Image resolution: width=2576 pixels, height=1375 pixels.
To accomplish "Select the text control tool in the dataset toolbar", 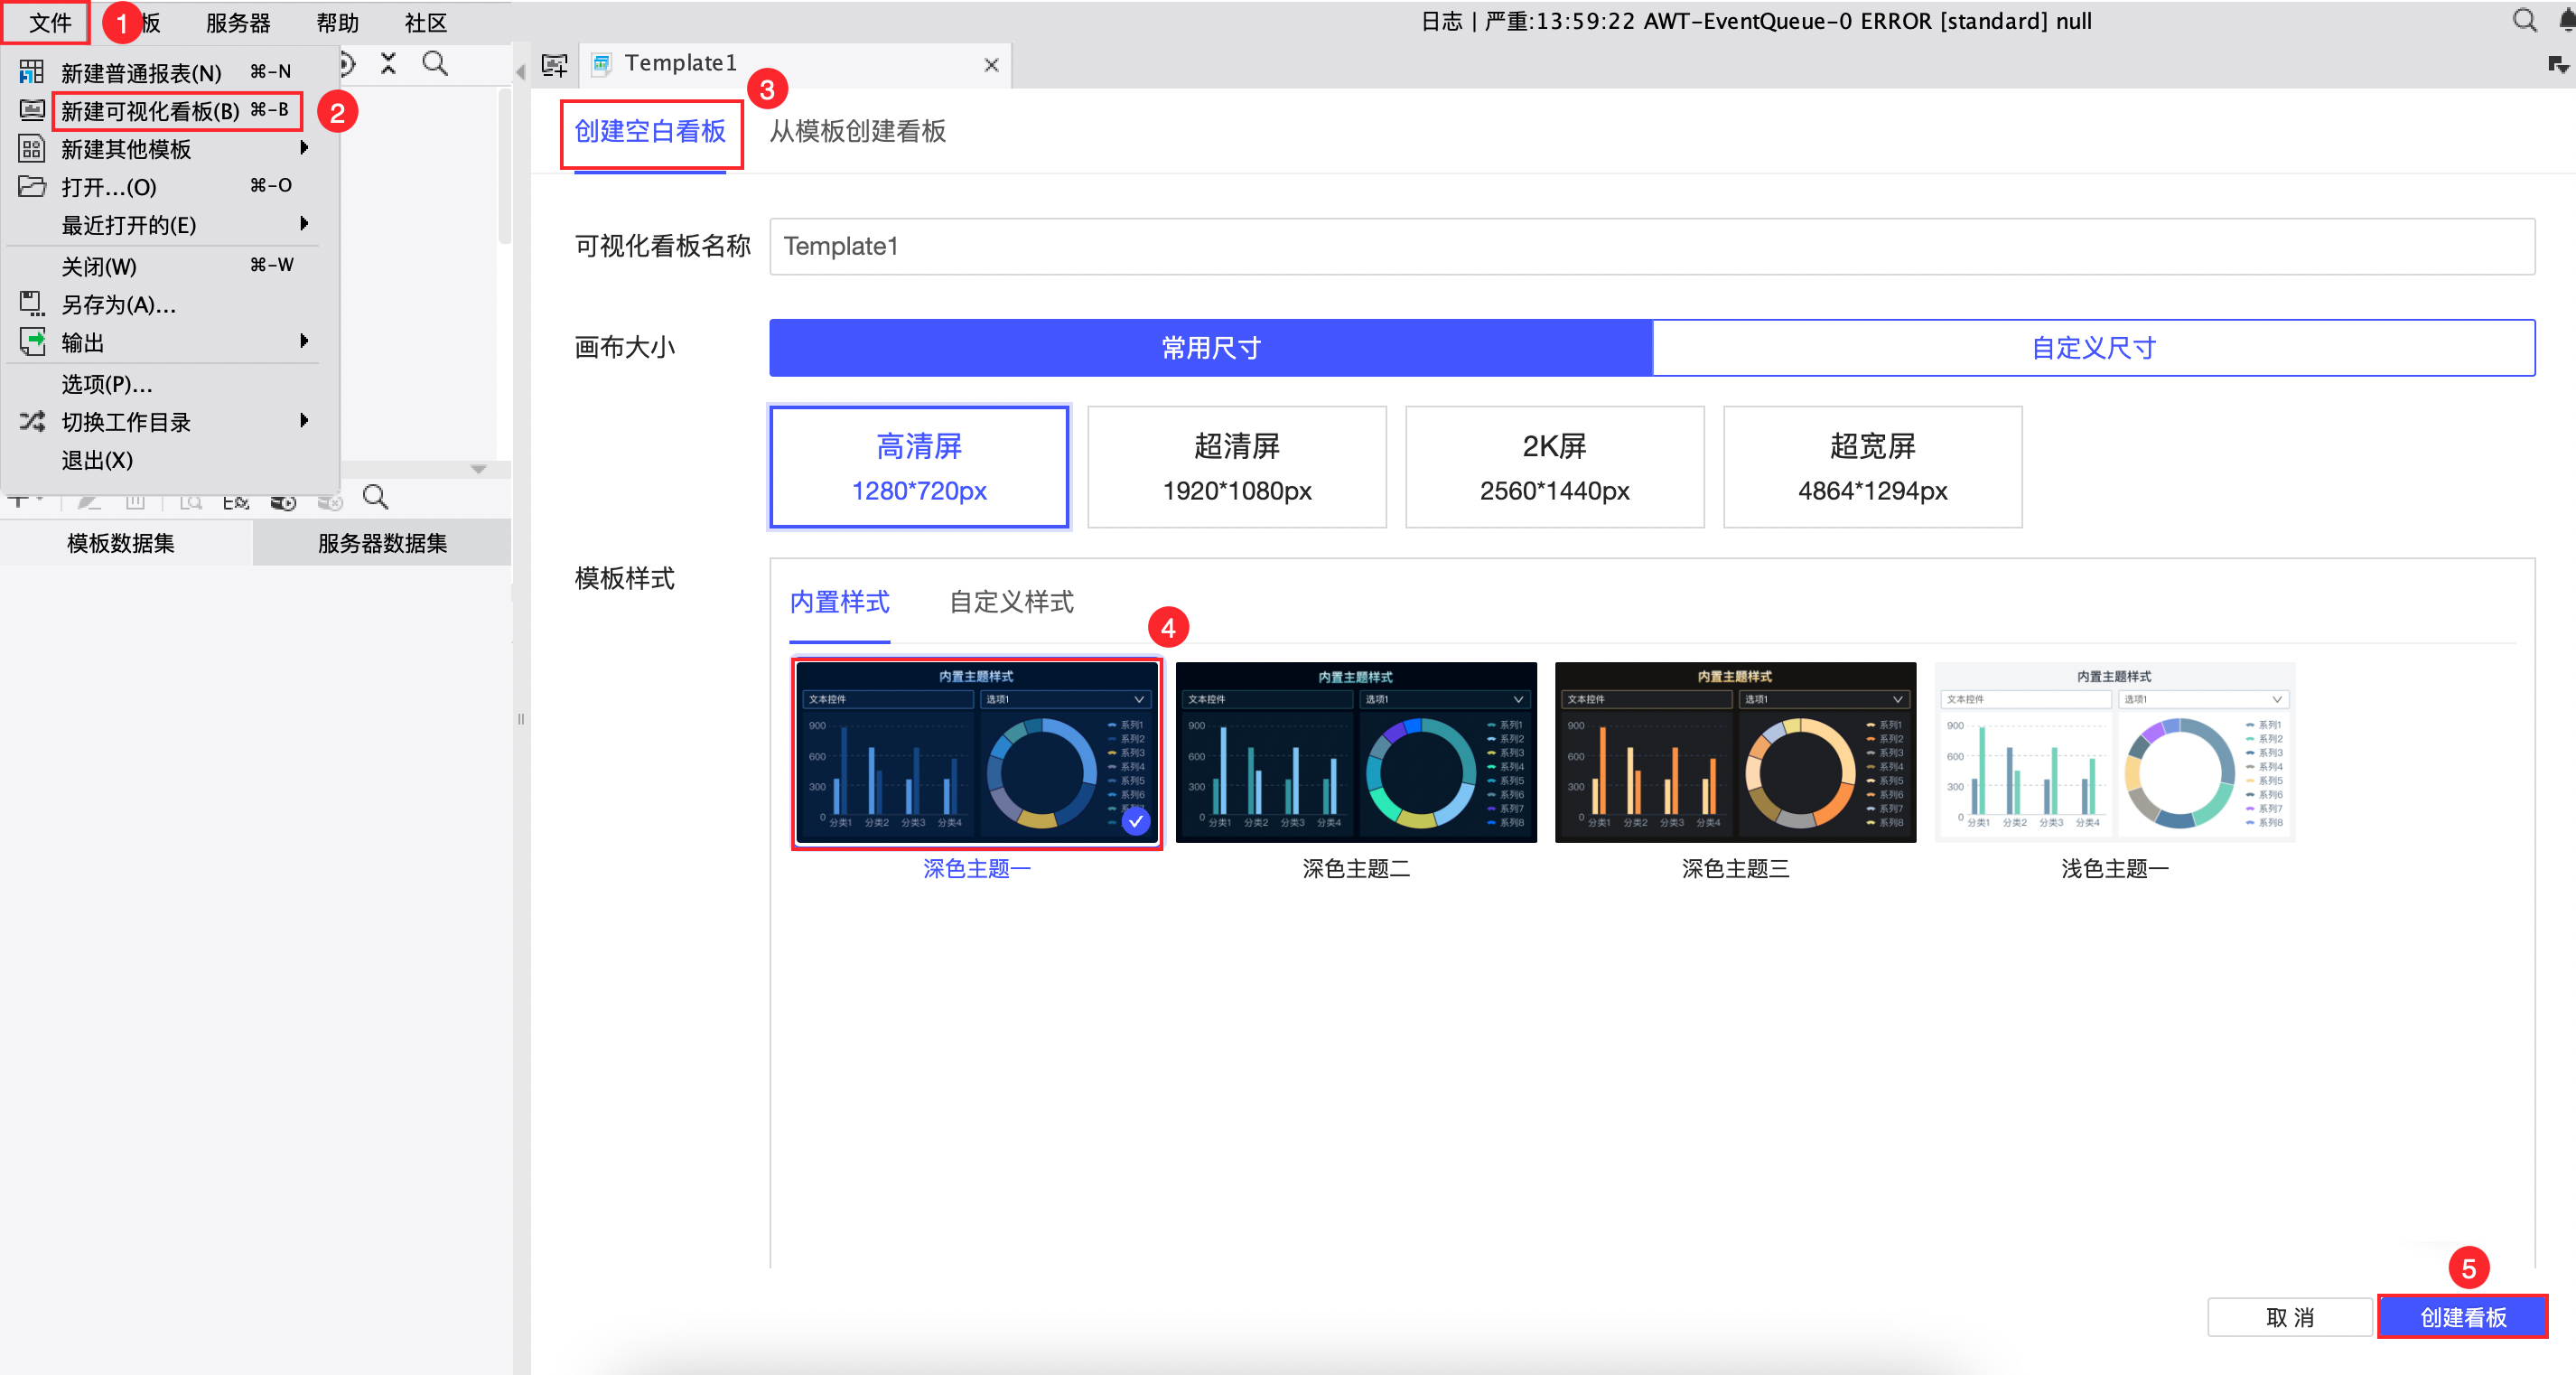I will click(19, 501).
